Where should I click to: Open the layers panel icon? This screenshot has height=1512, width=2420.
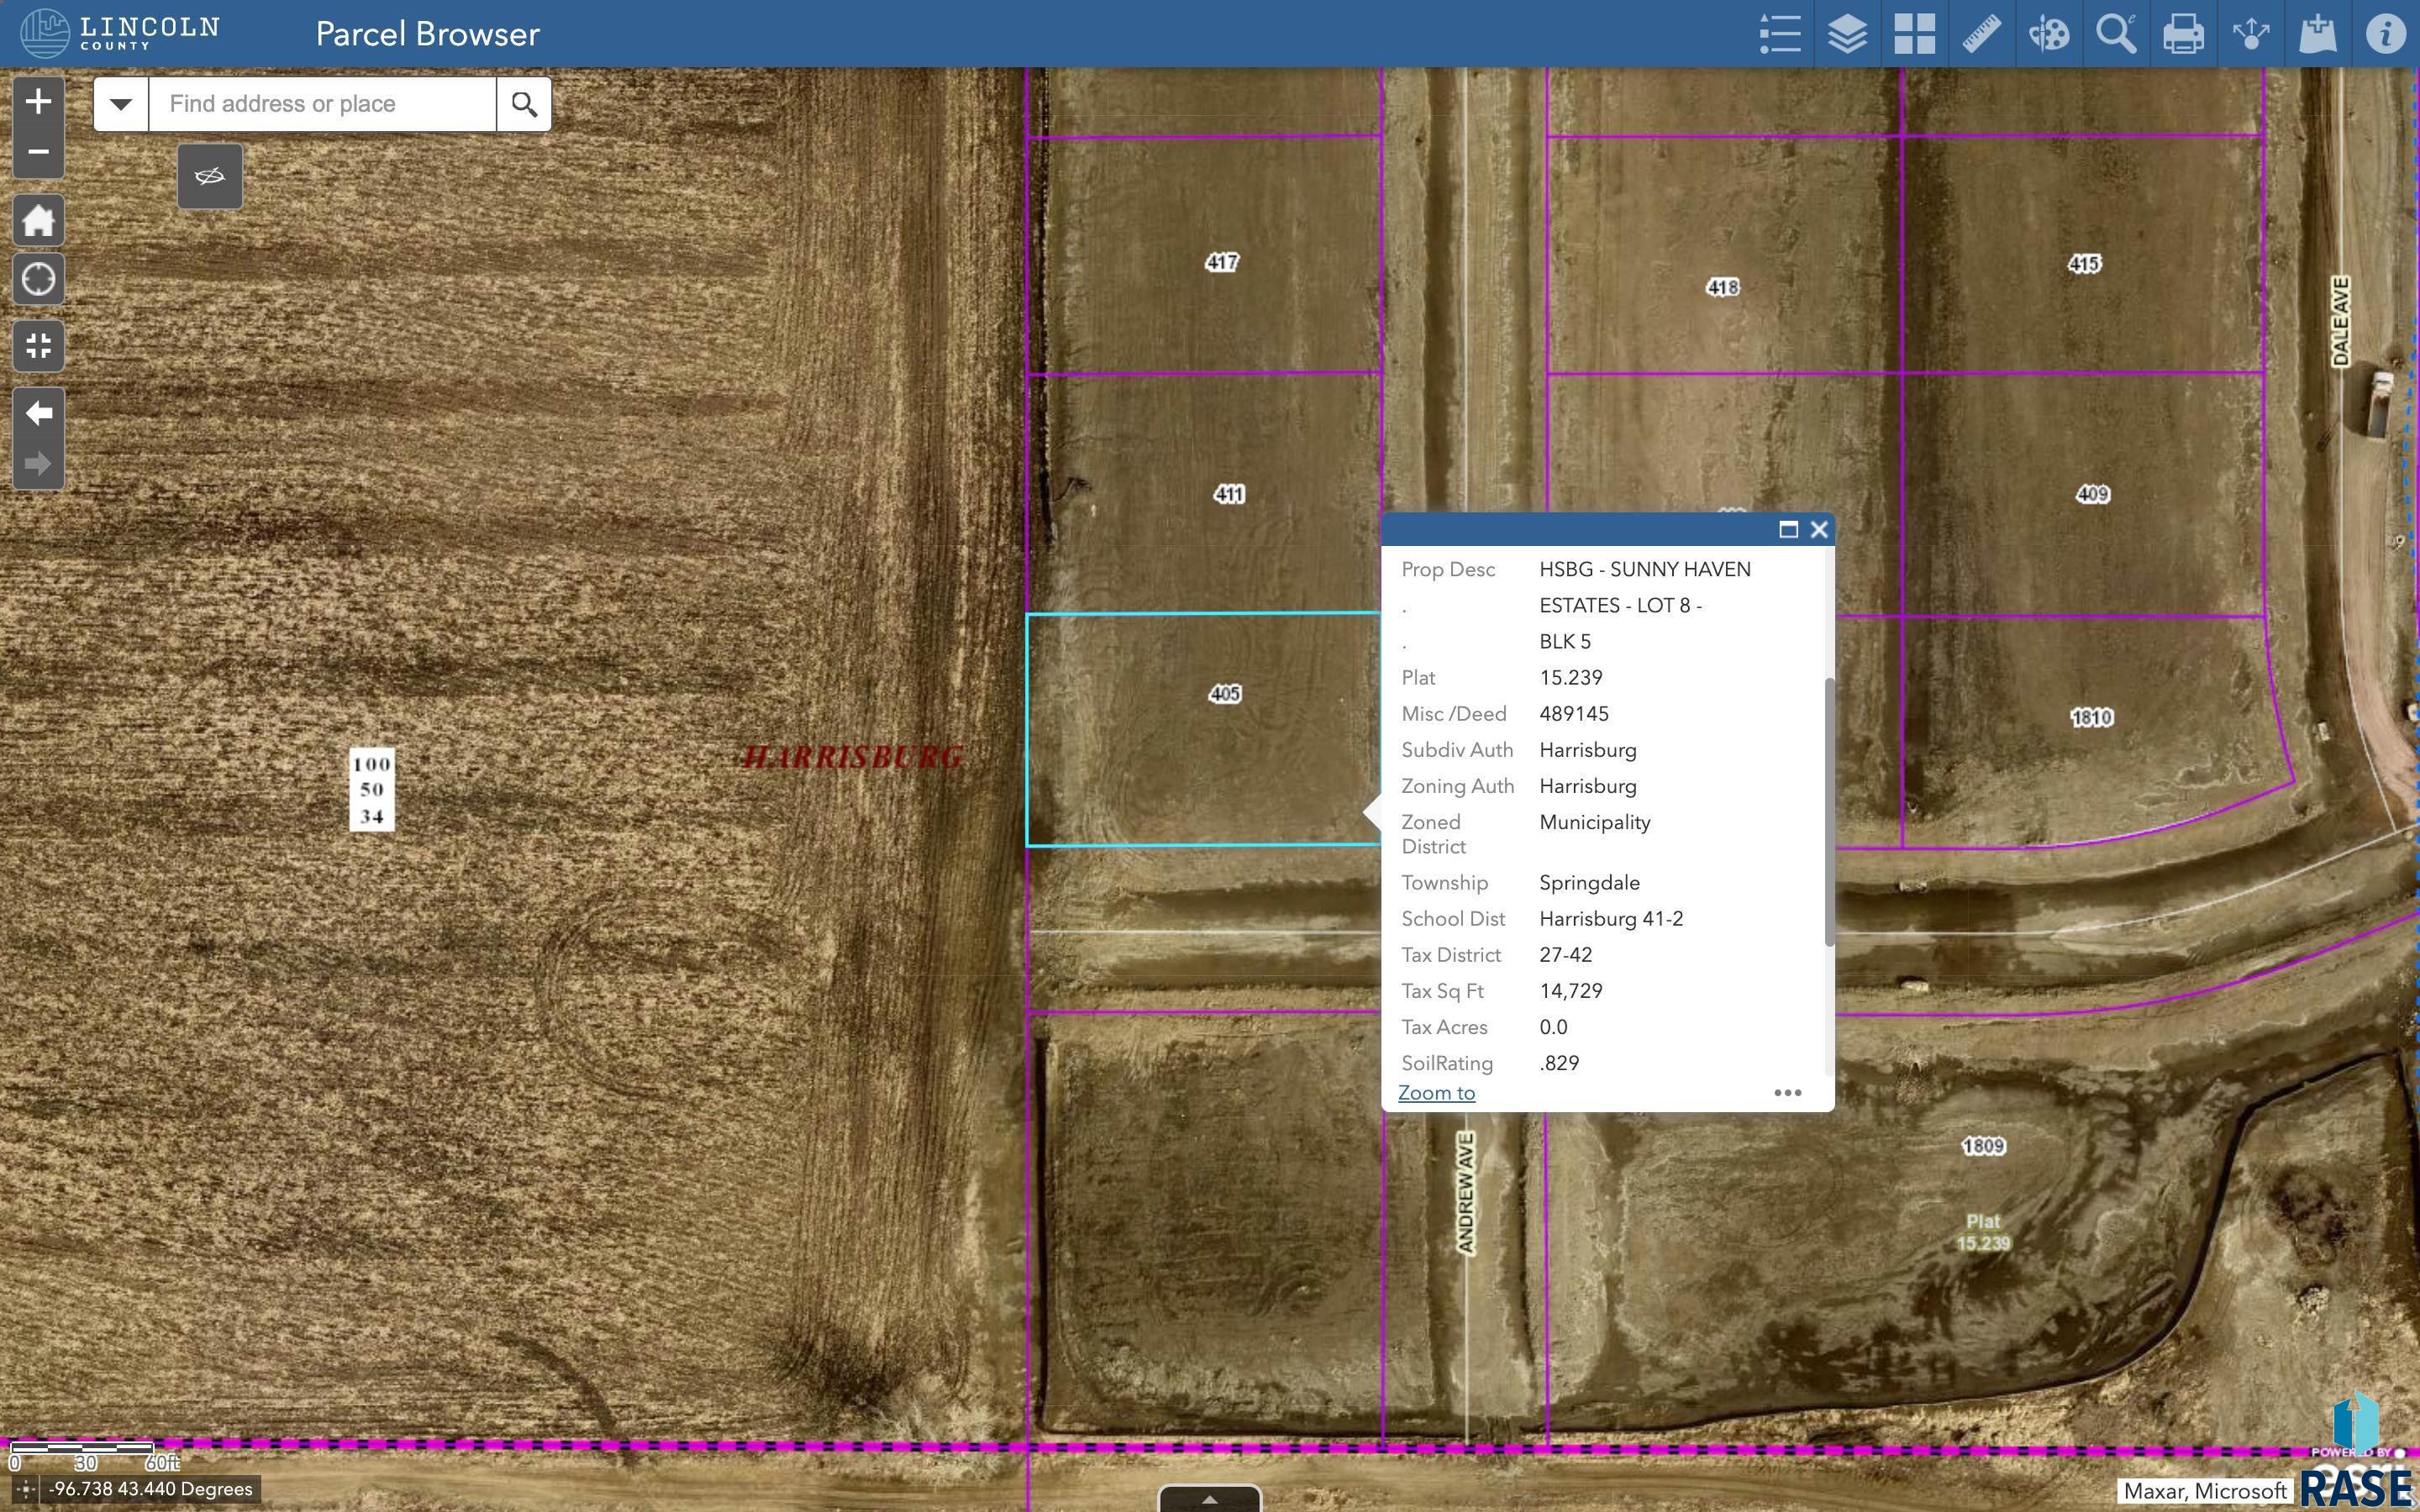[x=1844, y=31]
